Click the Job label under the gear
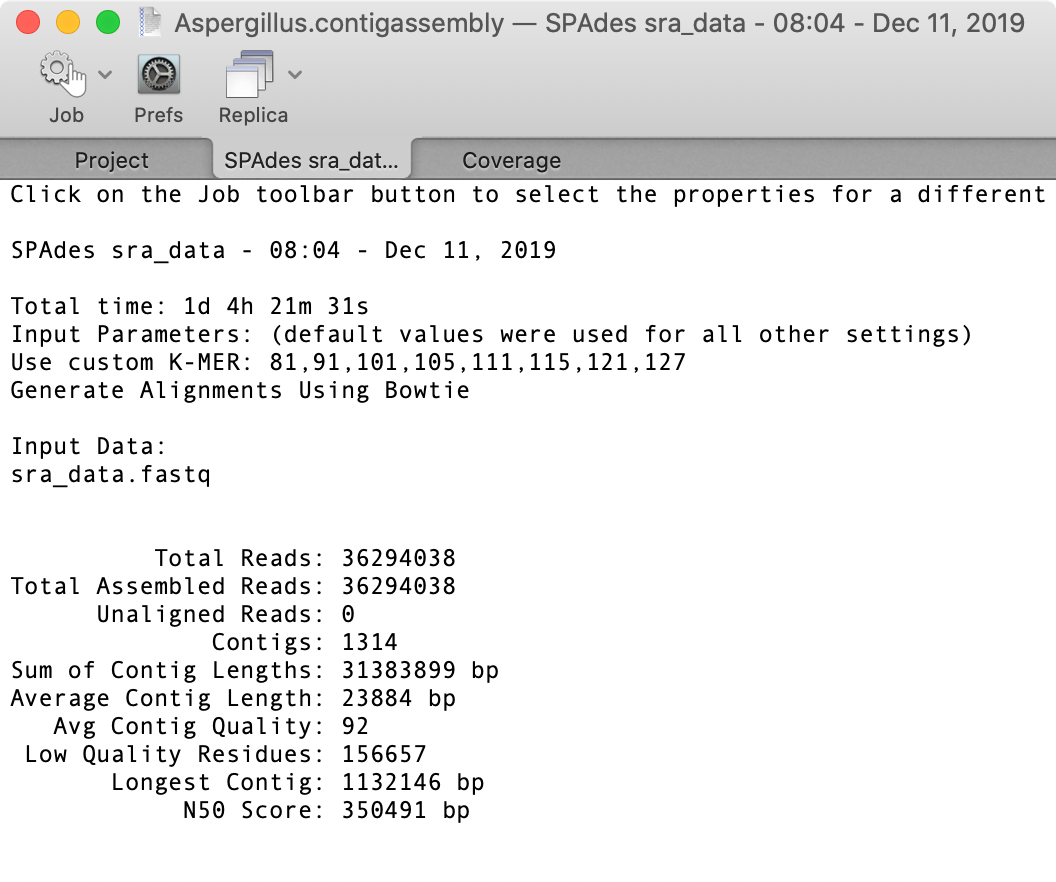 pyautogui.click(x=66, y=115)
